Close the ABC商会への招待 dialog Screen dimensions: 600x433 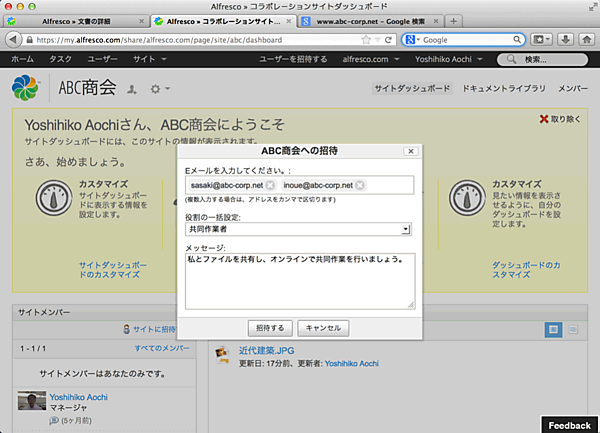click(x=410, y=151)
